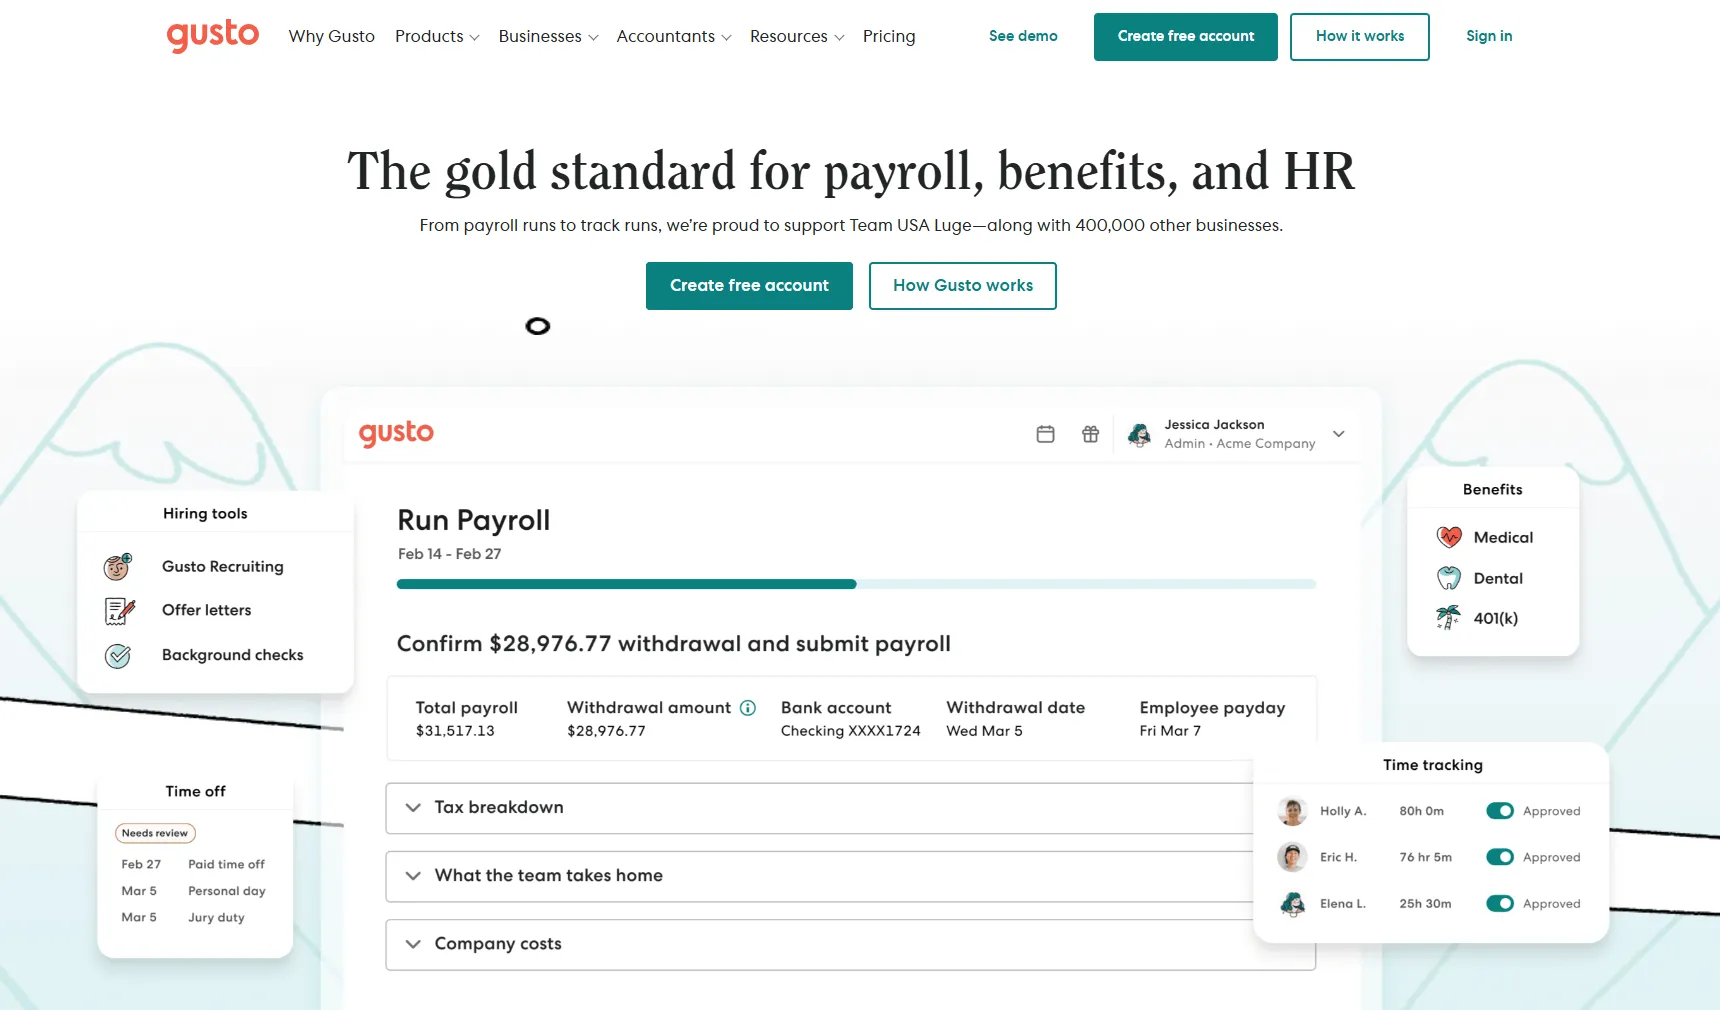Viewport: 1720px width, 1010px height.
Task: Click the Time tracking card title
Action: (1432, 765)
